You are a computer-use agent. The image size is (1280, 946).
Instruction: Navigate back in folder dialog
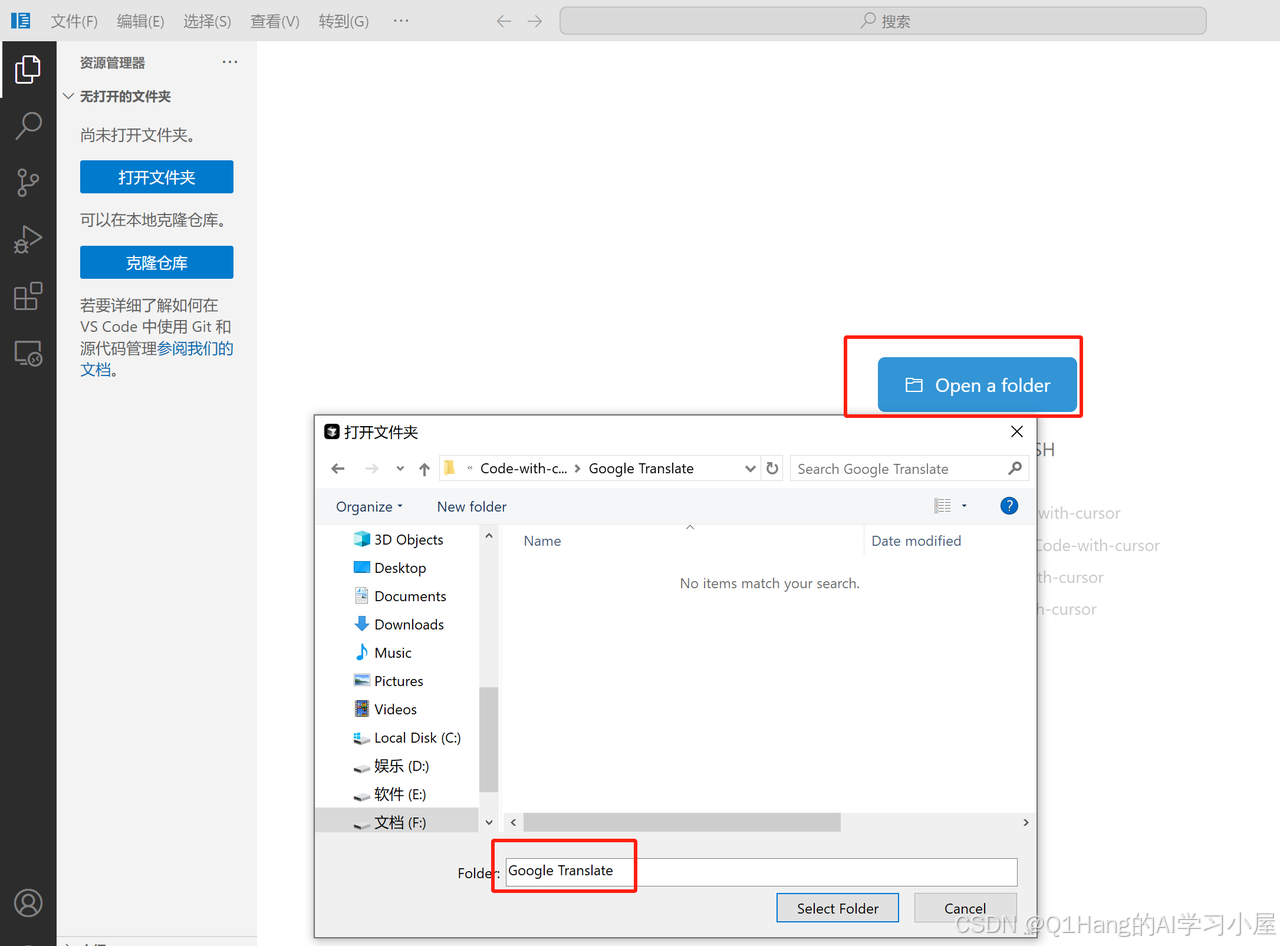tap(338, 468)
